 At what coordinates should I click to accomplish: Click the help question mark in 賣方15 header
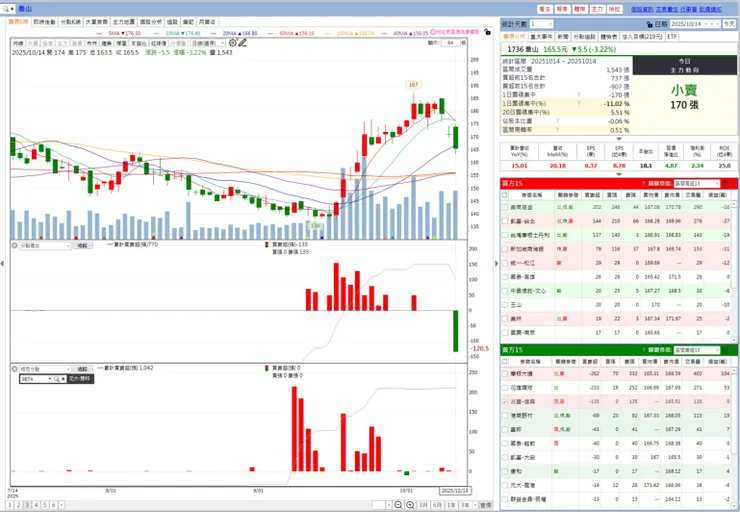tap(643, 350)
